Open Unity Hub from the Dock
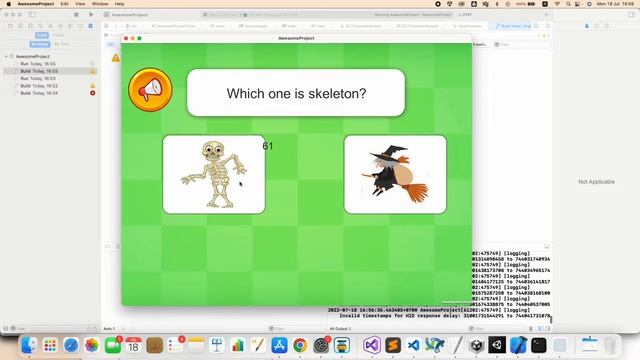640x360 pixels. pos(476,345)
